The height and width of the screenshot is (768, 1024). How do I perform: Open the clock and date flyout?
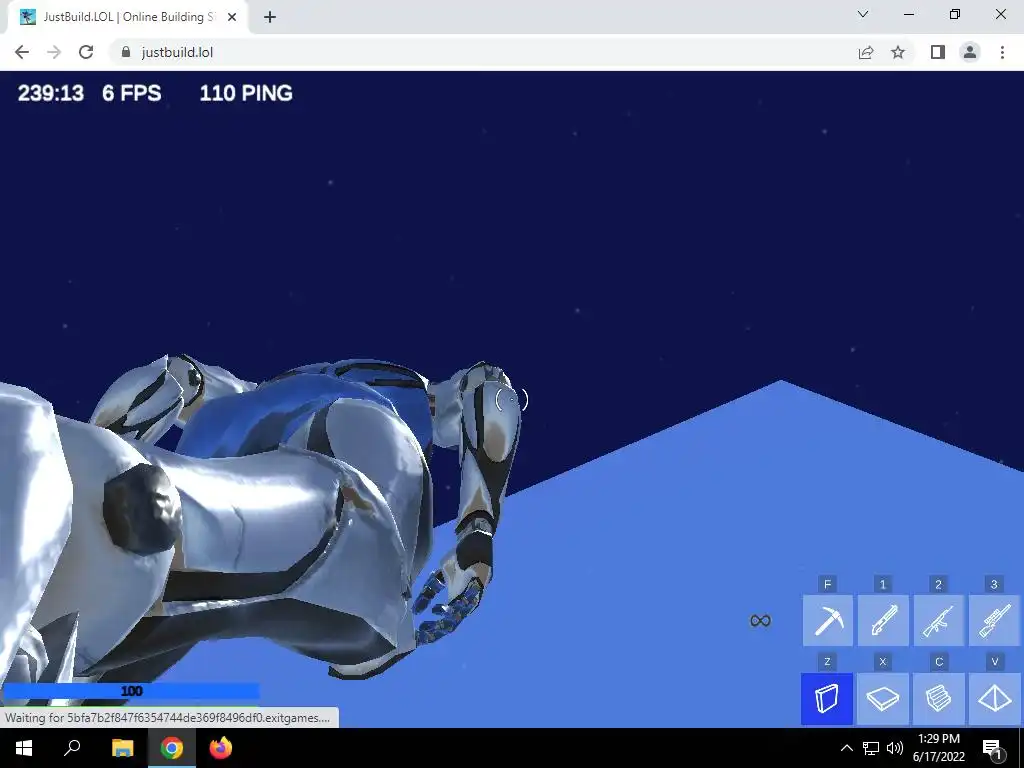[938, 748]
